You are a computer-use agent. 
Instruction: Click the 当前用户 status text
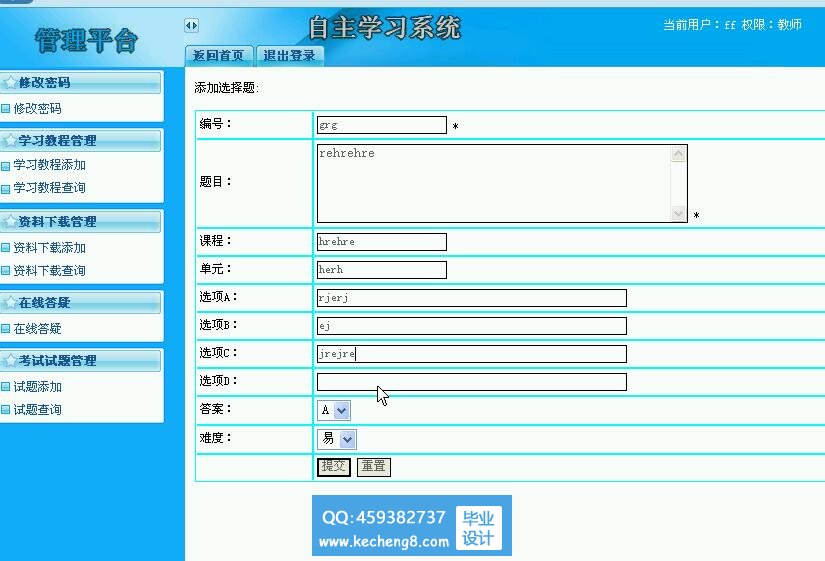pos(732,25)
